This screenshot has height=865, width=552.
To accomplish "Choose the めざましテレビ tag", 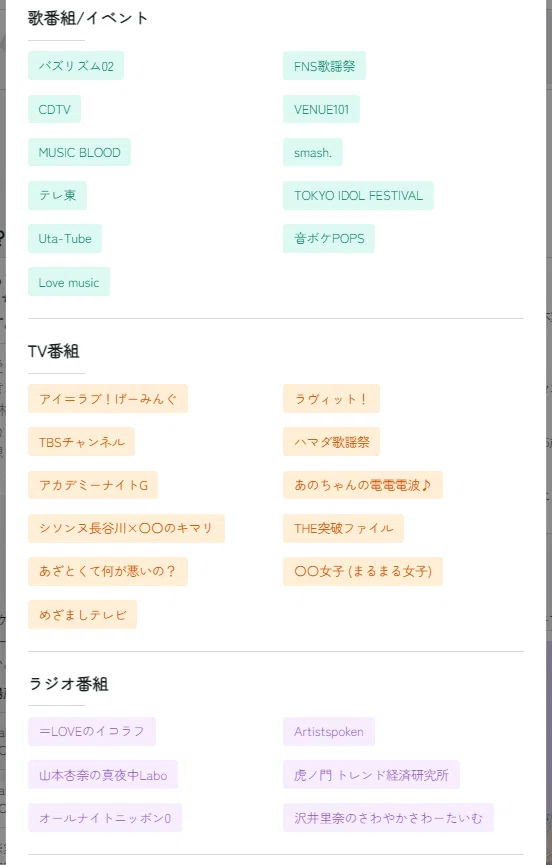I will click(83, 615).
